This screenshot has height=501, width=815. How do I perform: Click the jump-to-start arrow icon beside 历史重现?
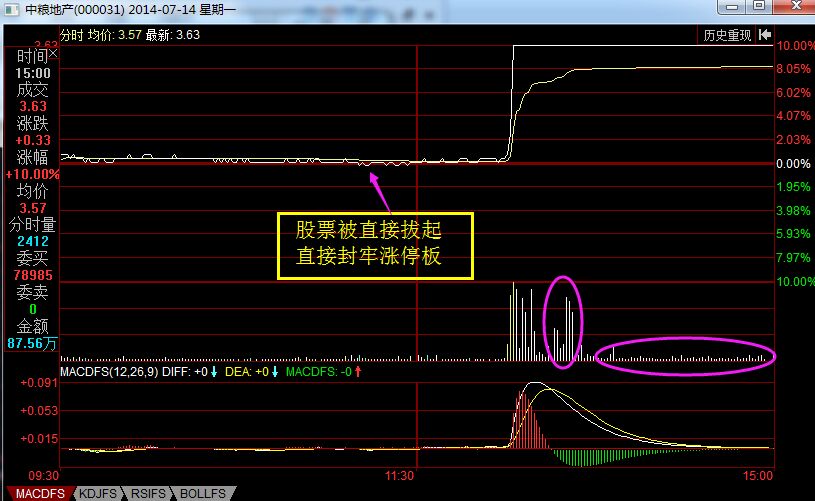[x=764, y=34]
